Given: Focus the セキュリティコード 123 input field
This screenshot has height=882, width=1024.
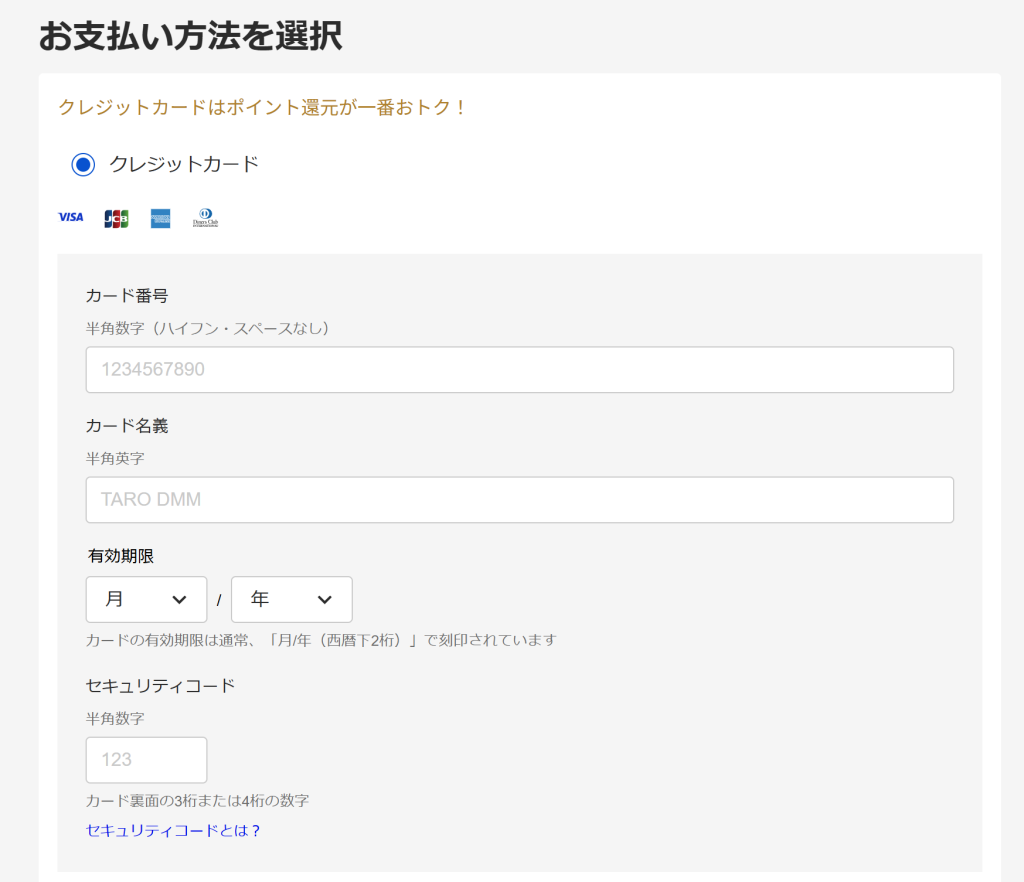Looking at the screenshot, I should pos(146,760).
